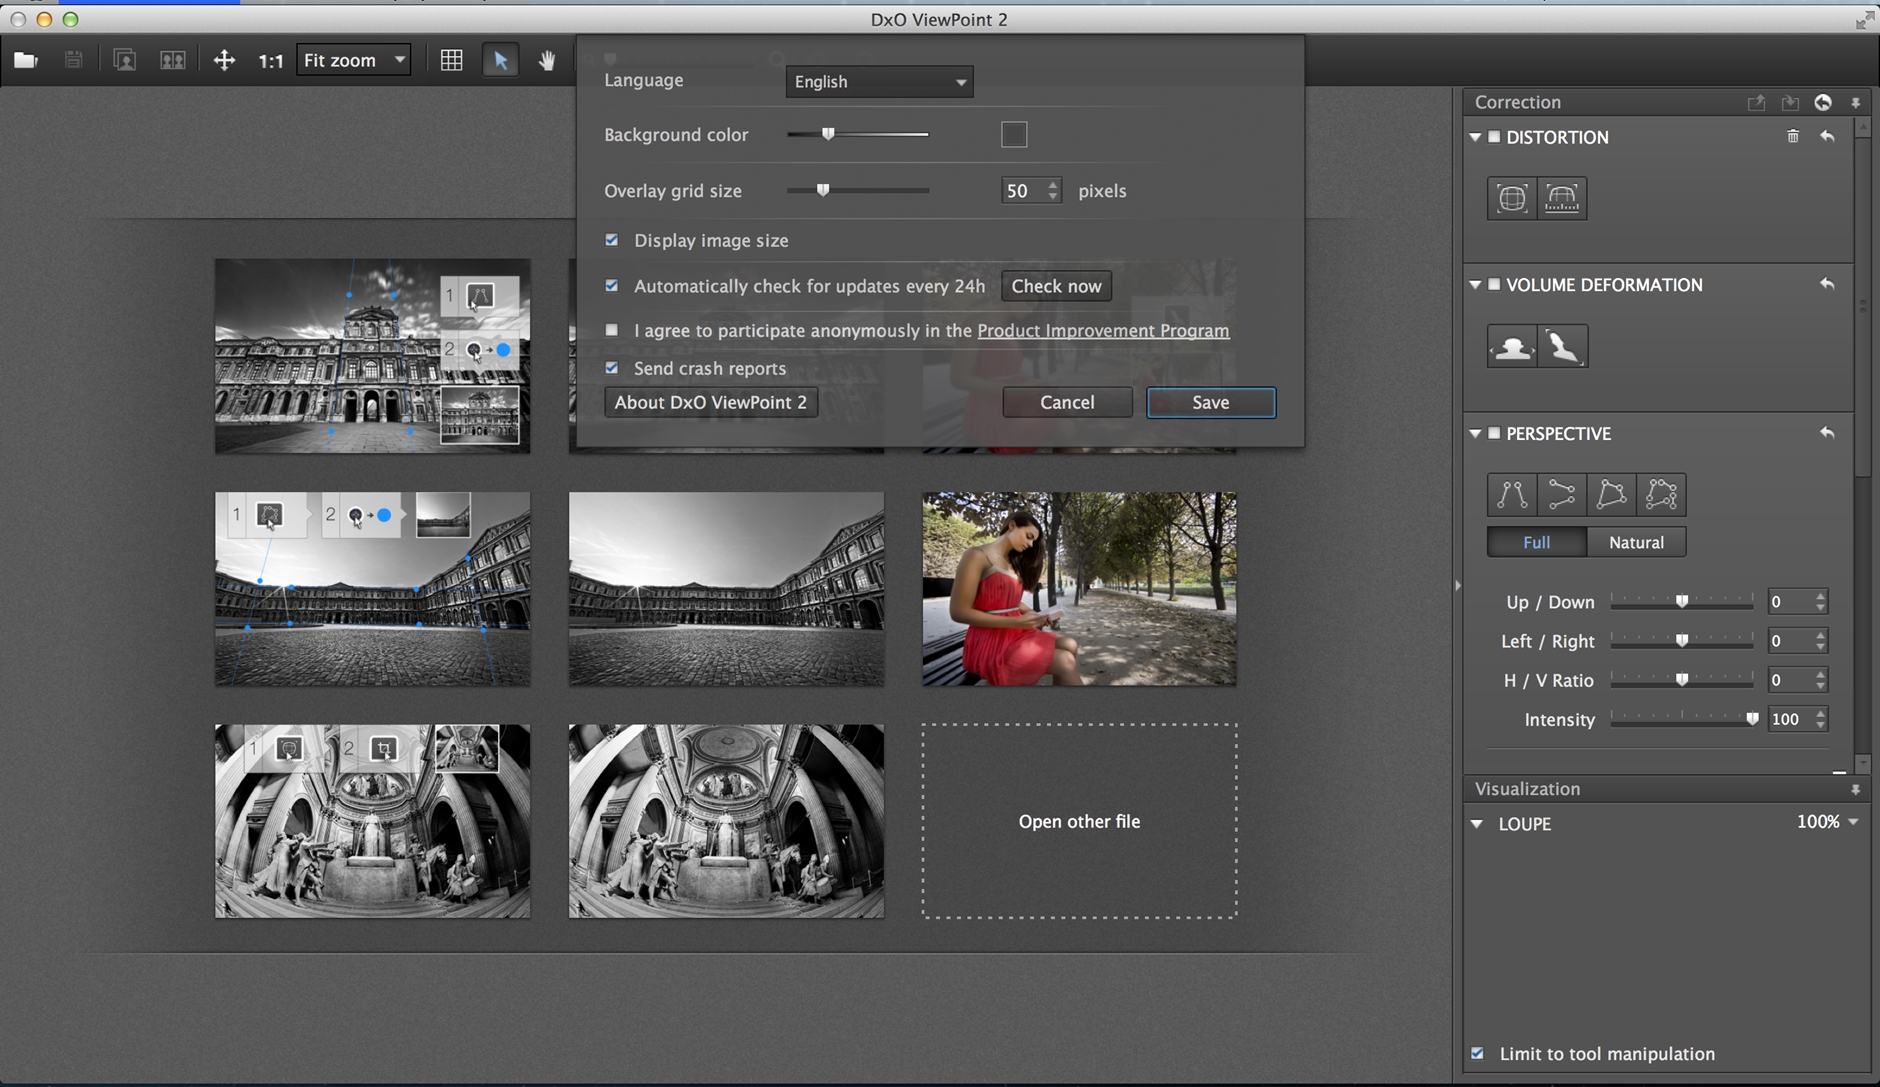Image resolution: width=1880 pixels, height=1087 pixels.
Task: Check the Product Improvement Program agreement box
Action: (x=612, y=330)
